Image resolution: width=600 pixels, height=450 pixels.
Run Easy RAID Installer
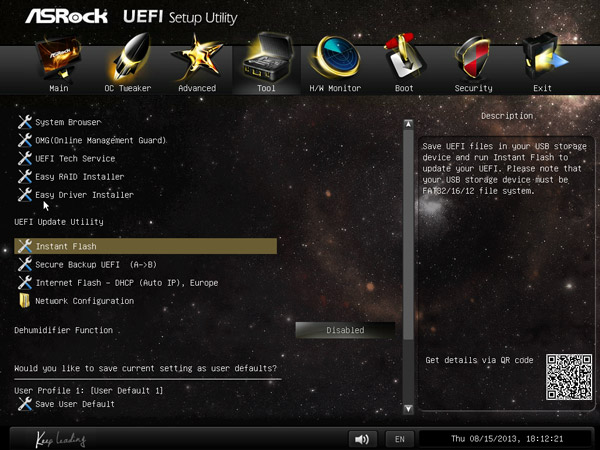[x=80, y=176]
